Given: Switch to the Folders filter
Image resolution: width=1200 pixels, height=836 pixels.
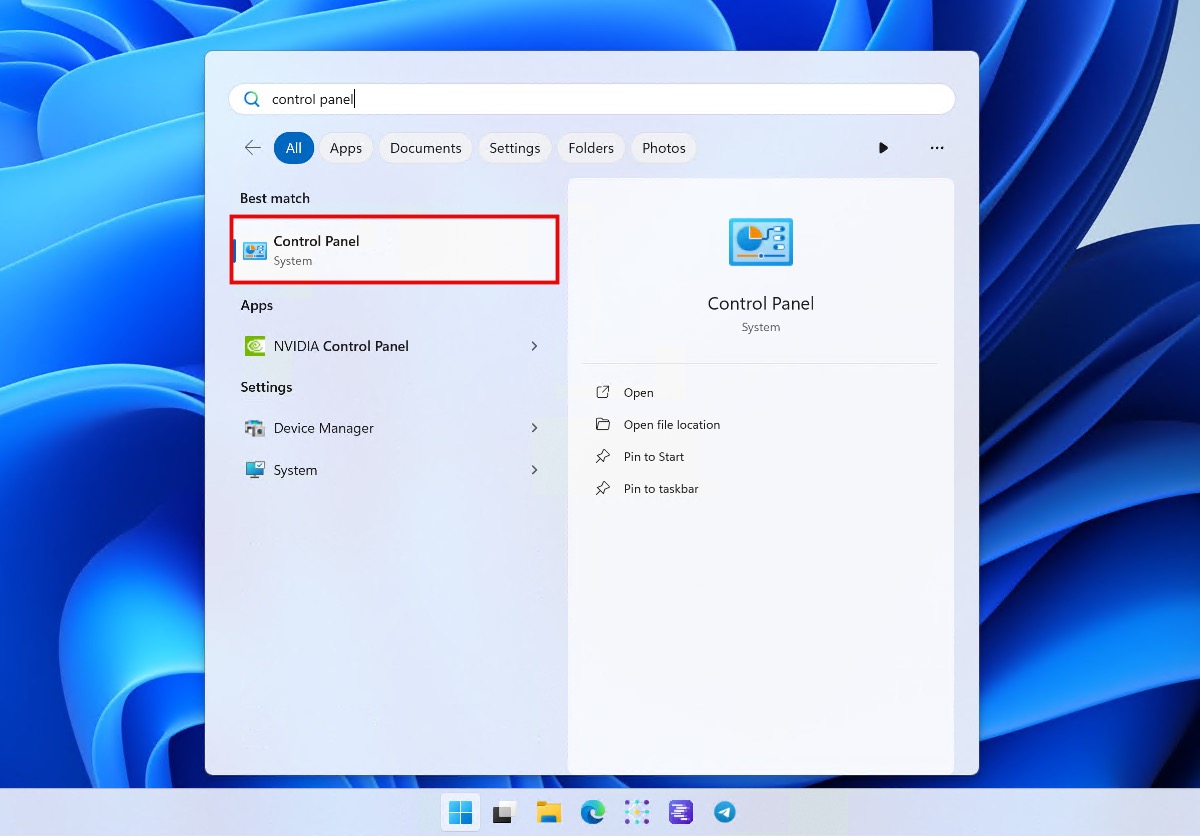Looking at the screenshot, I should click(x=591, y=148).
